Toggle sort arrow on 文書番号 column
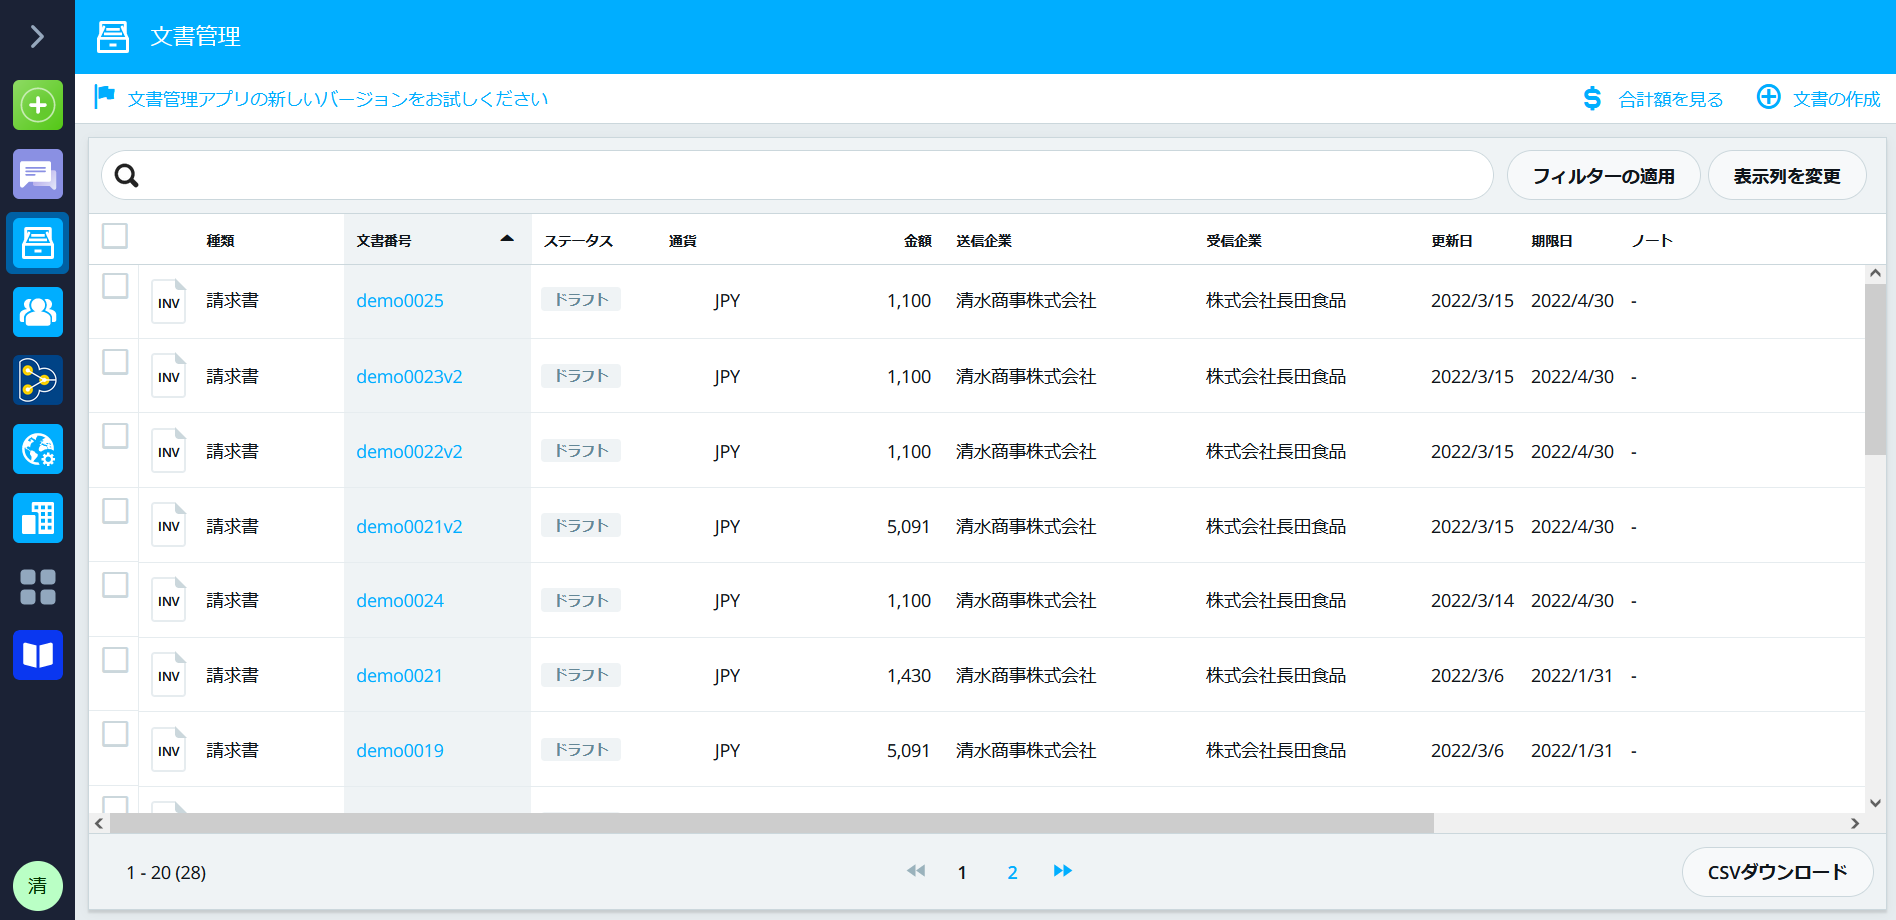The height and width of the screenshot is (920, 1896). [507, 239]
